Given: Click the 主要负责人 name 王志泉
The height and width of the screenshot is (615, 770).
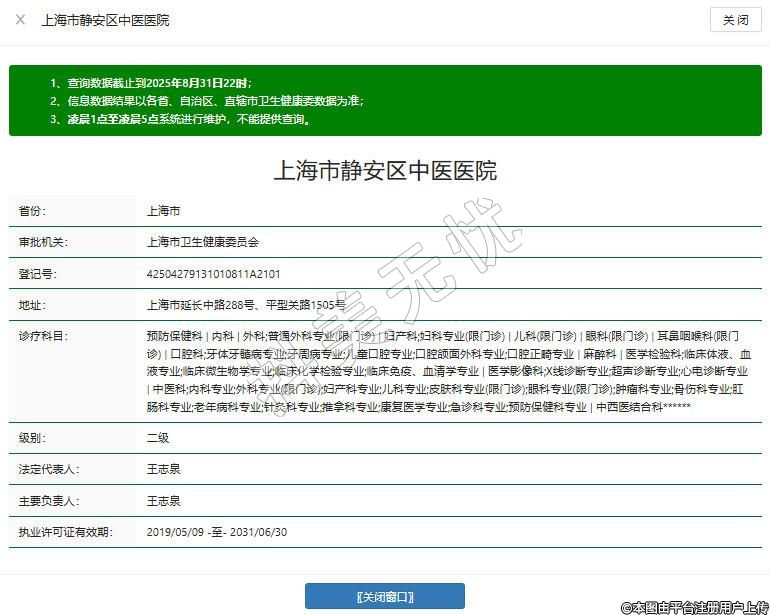Looking at the screenshot, I should pos(163,500).
